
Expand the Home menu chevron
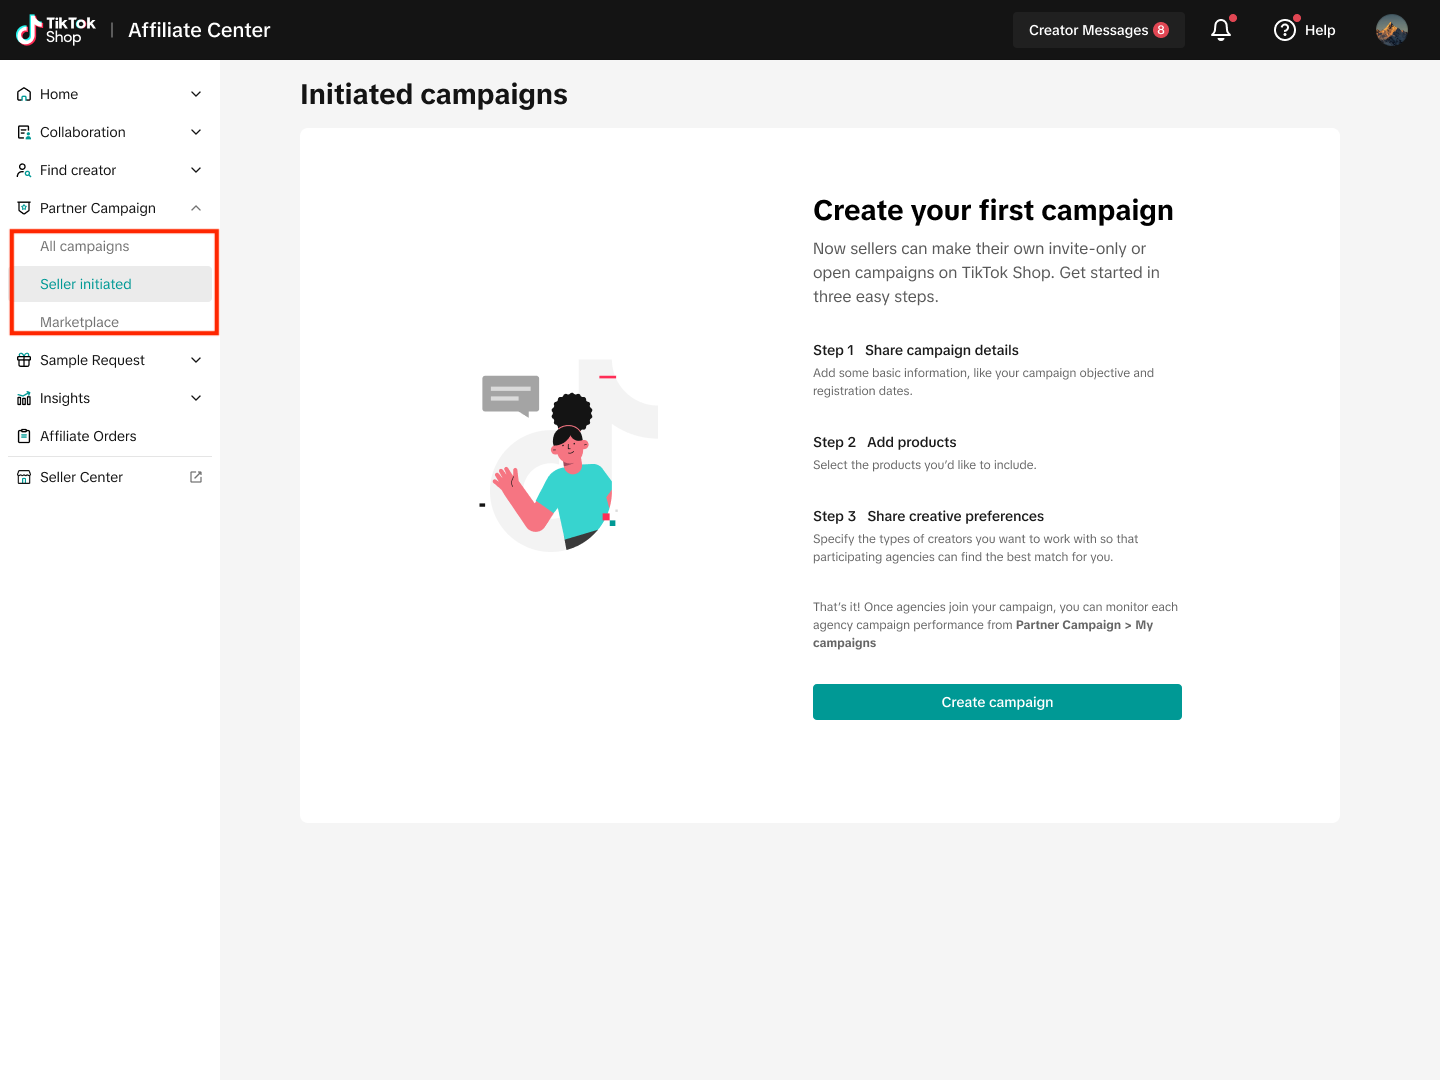[196, 94]
